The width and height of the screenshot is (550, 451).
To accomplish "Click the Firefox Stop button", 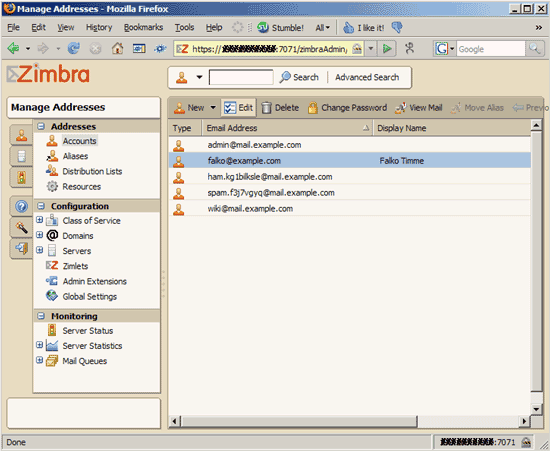I will click(95, 48).
